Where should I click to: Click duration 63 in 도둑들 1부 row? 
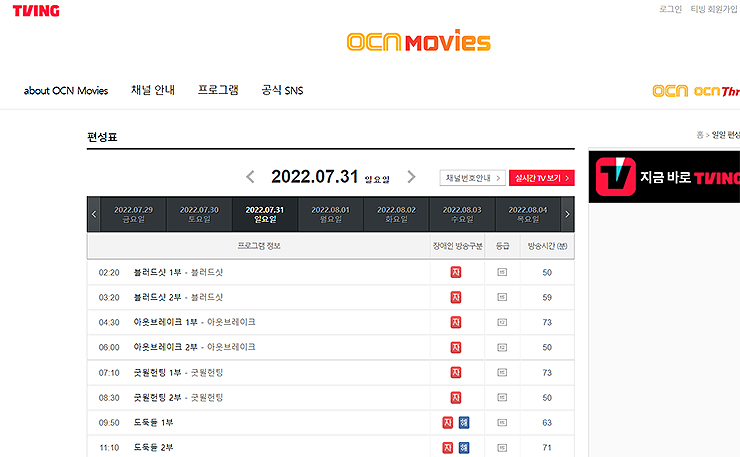coord(547,423)
